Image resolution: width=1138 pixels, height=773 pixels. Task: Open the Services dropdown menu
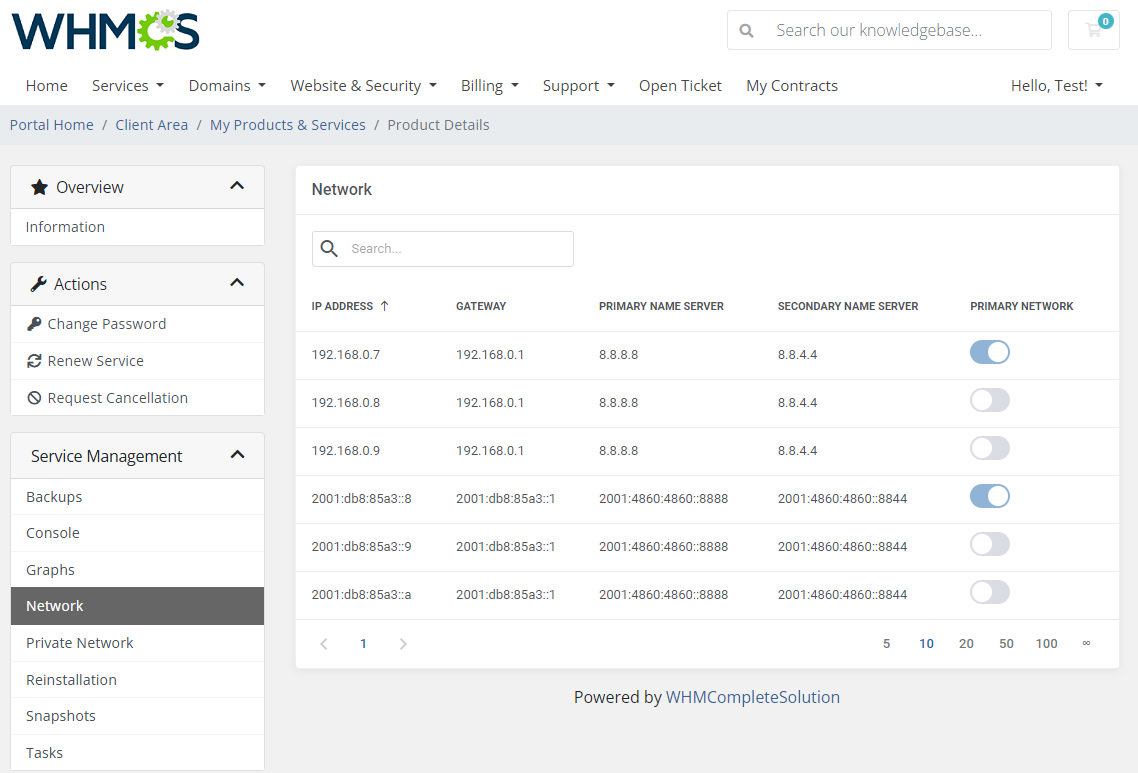(127, 85)
